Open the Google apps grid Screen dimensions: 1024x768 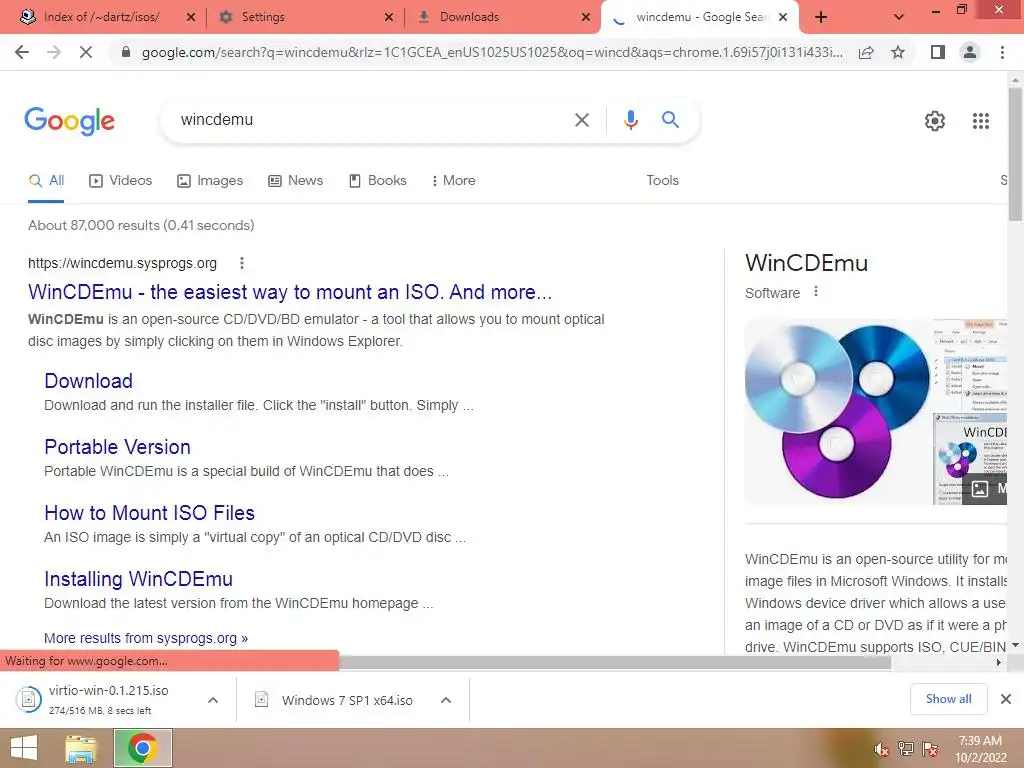coord(981,121)
